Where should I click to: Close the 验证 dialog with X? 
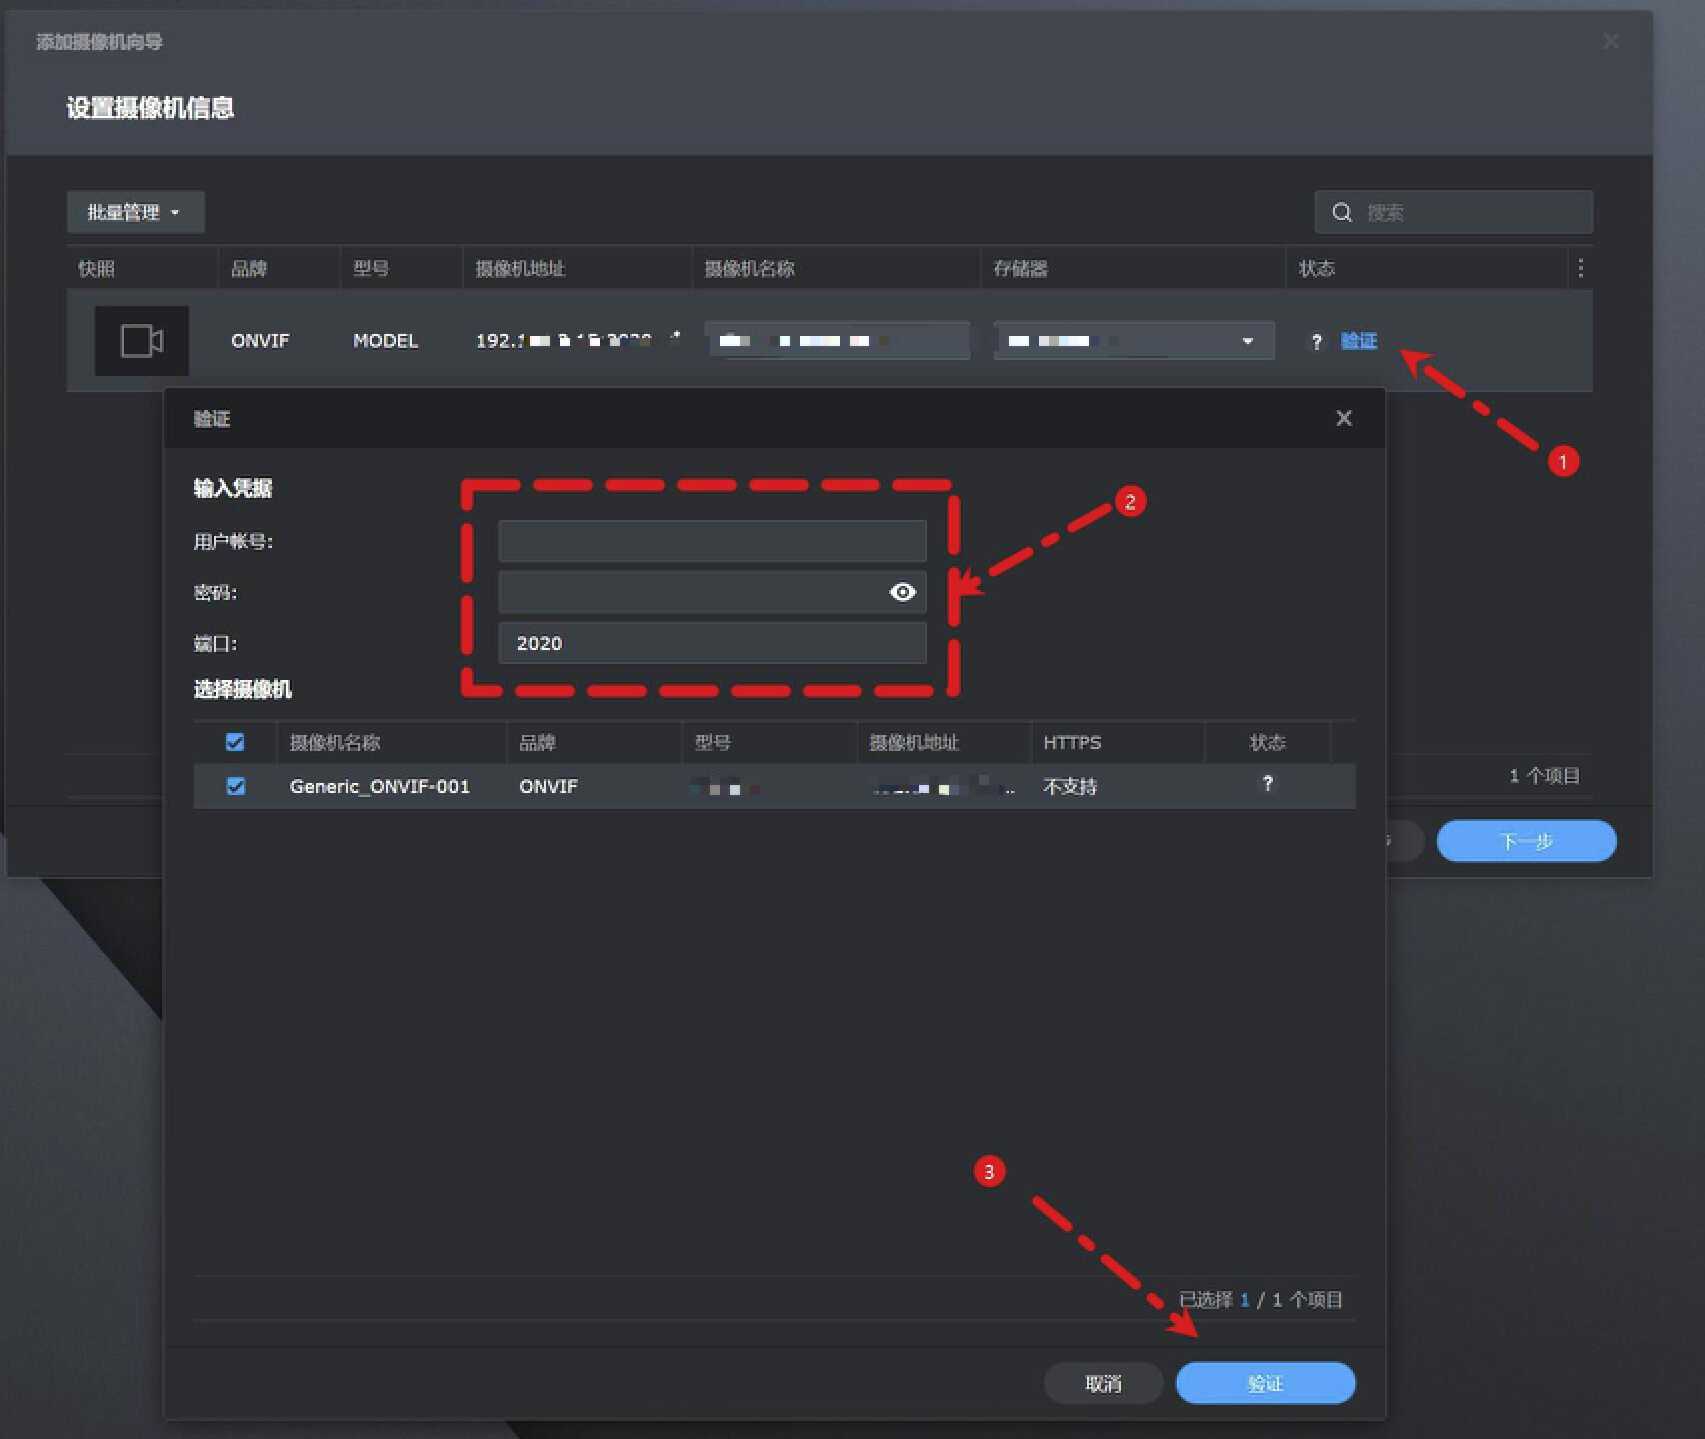(1344, 418)
